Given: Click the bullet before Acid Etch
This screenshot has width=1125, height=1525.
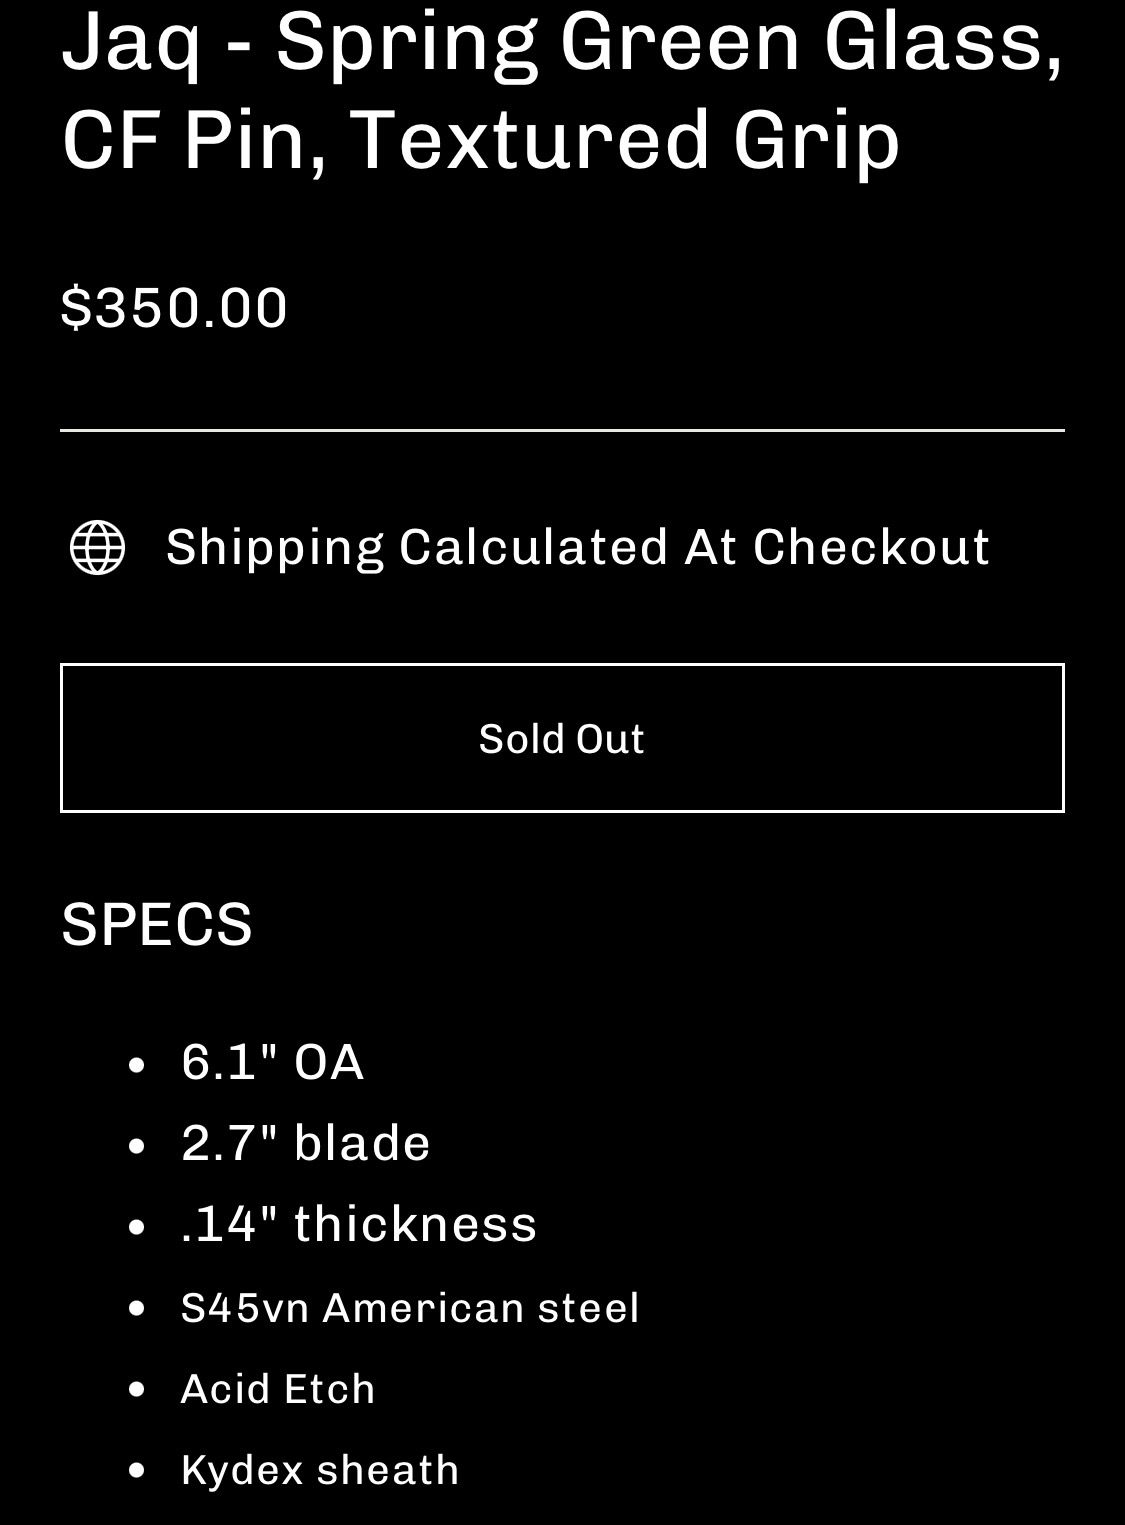Looking at the screenshot, I should click(138, 1390).
